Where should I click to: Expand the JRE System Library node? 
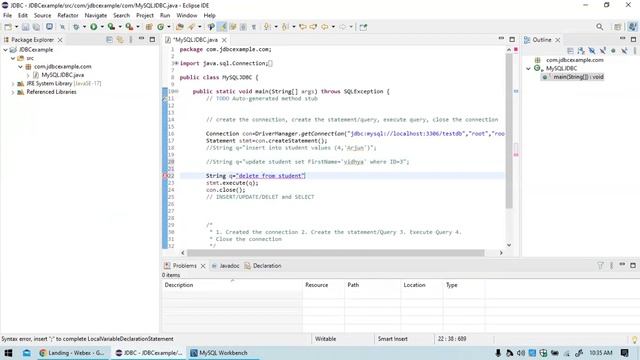13,83
